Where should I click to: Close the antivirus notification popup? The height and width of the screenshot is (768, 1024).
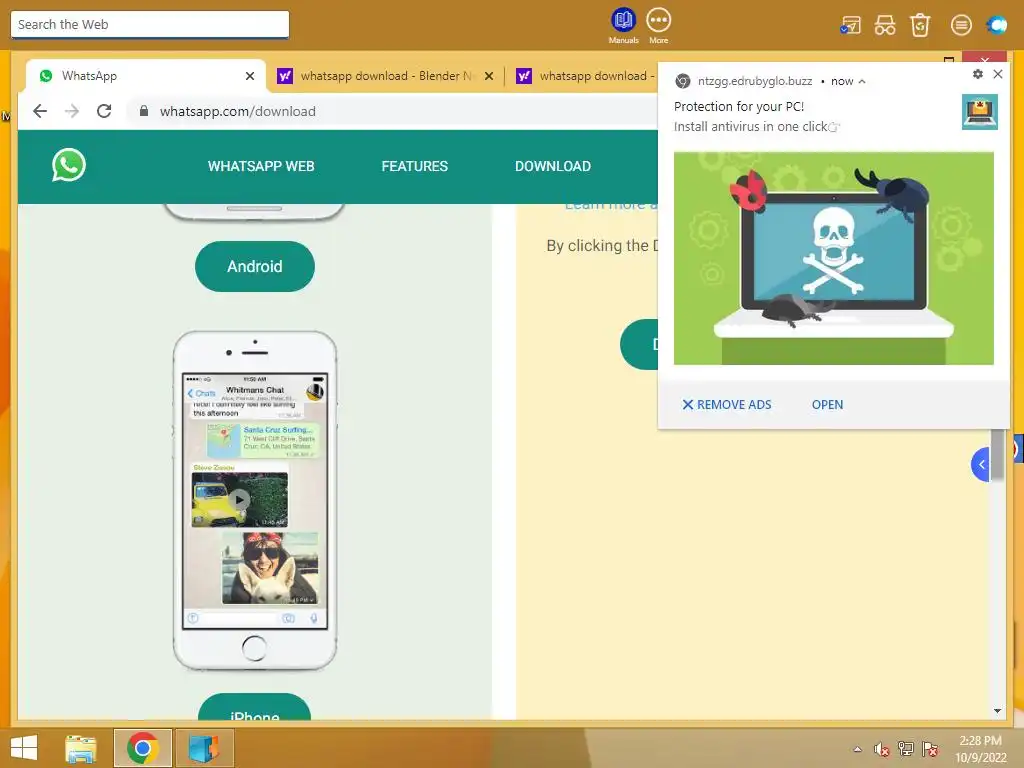tap(998, 74)
